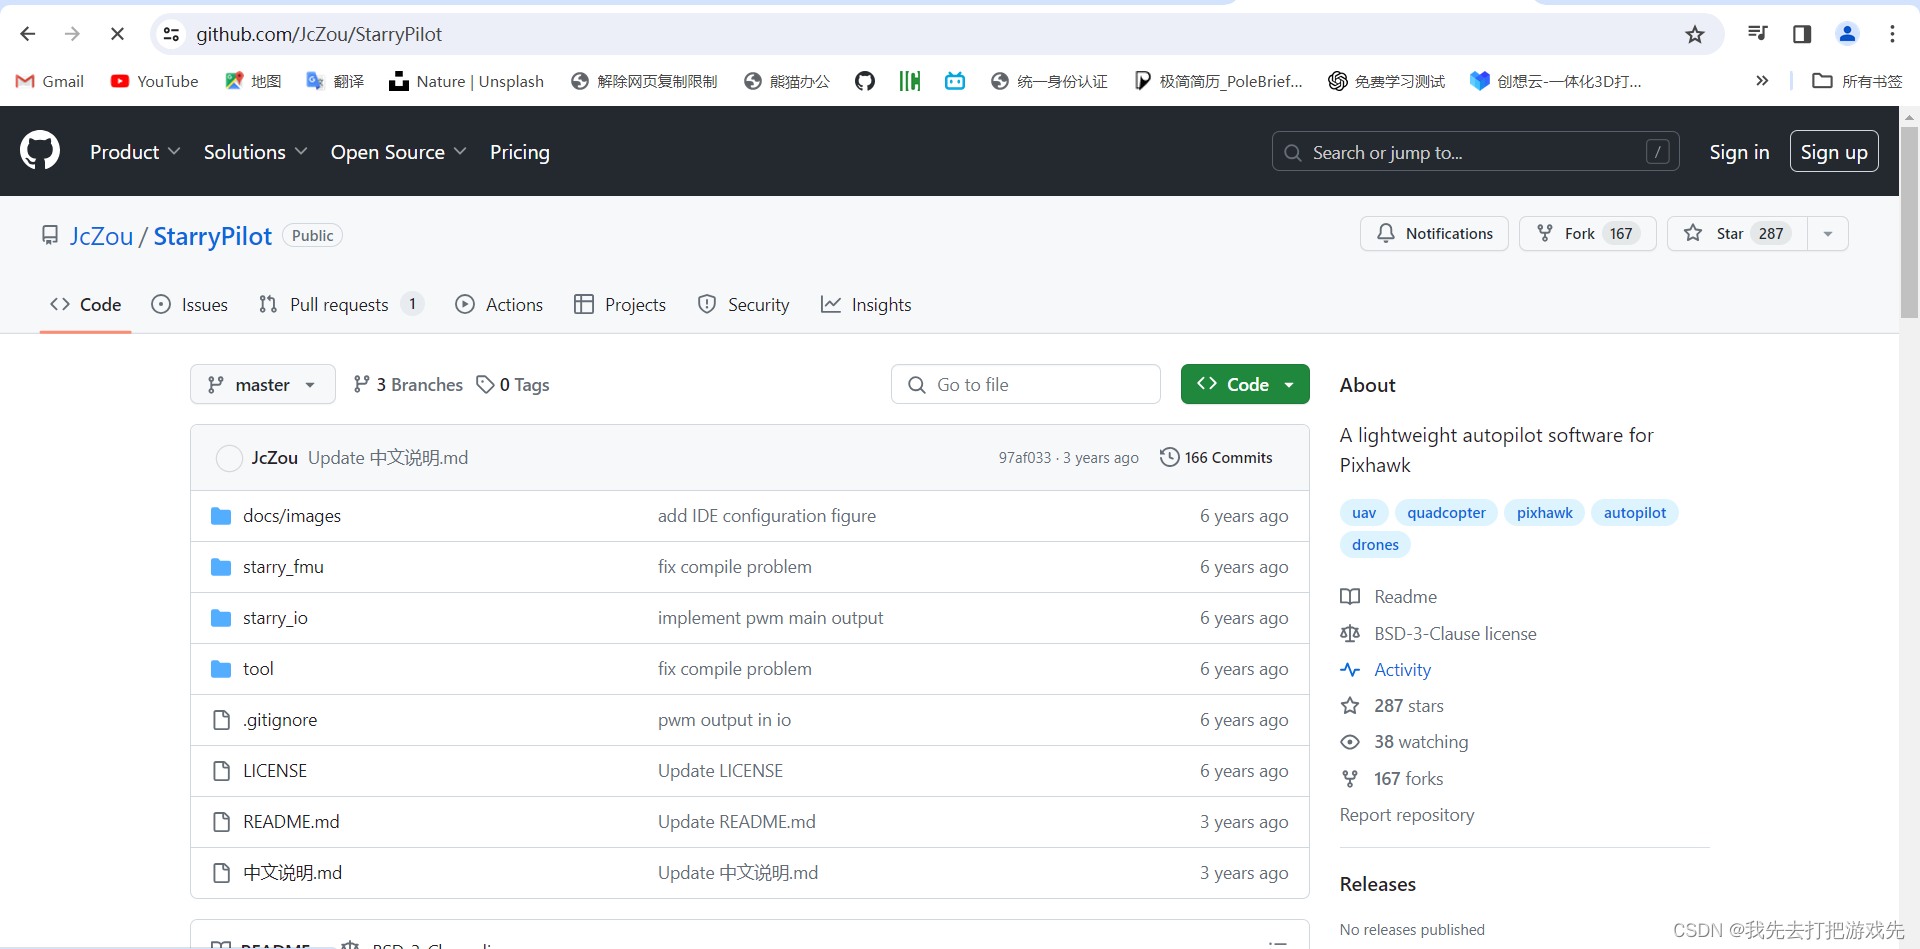Fork the repository
The image size is (1920, 949).
click(x=1588, y=233)
